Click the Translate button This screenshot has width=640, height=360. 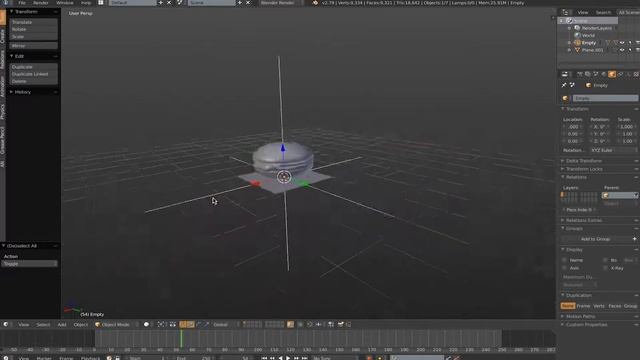coord(33,22)
